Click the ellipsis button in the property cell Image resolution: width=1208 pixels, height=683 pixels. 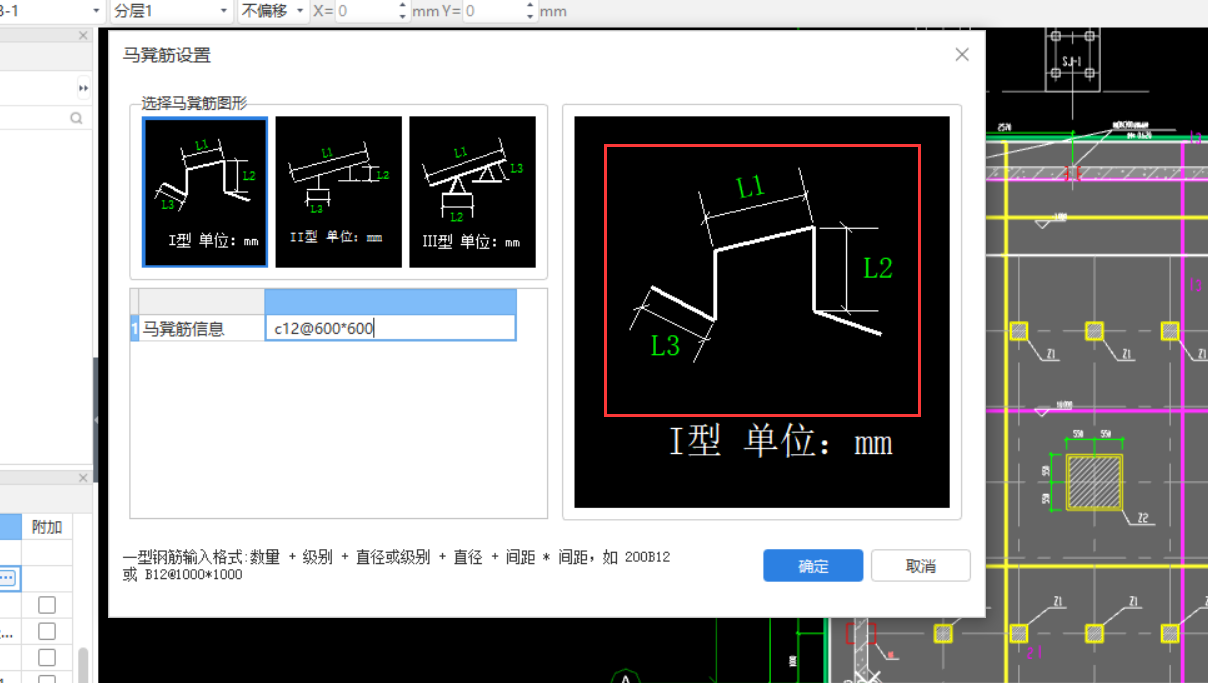(7, 578)
